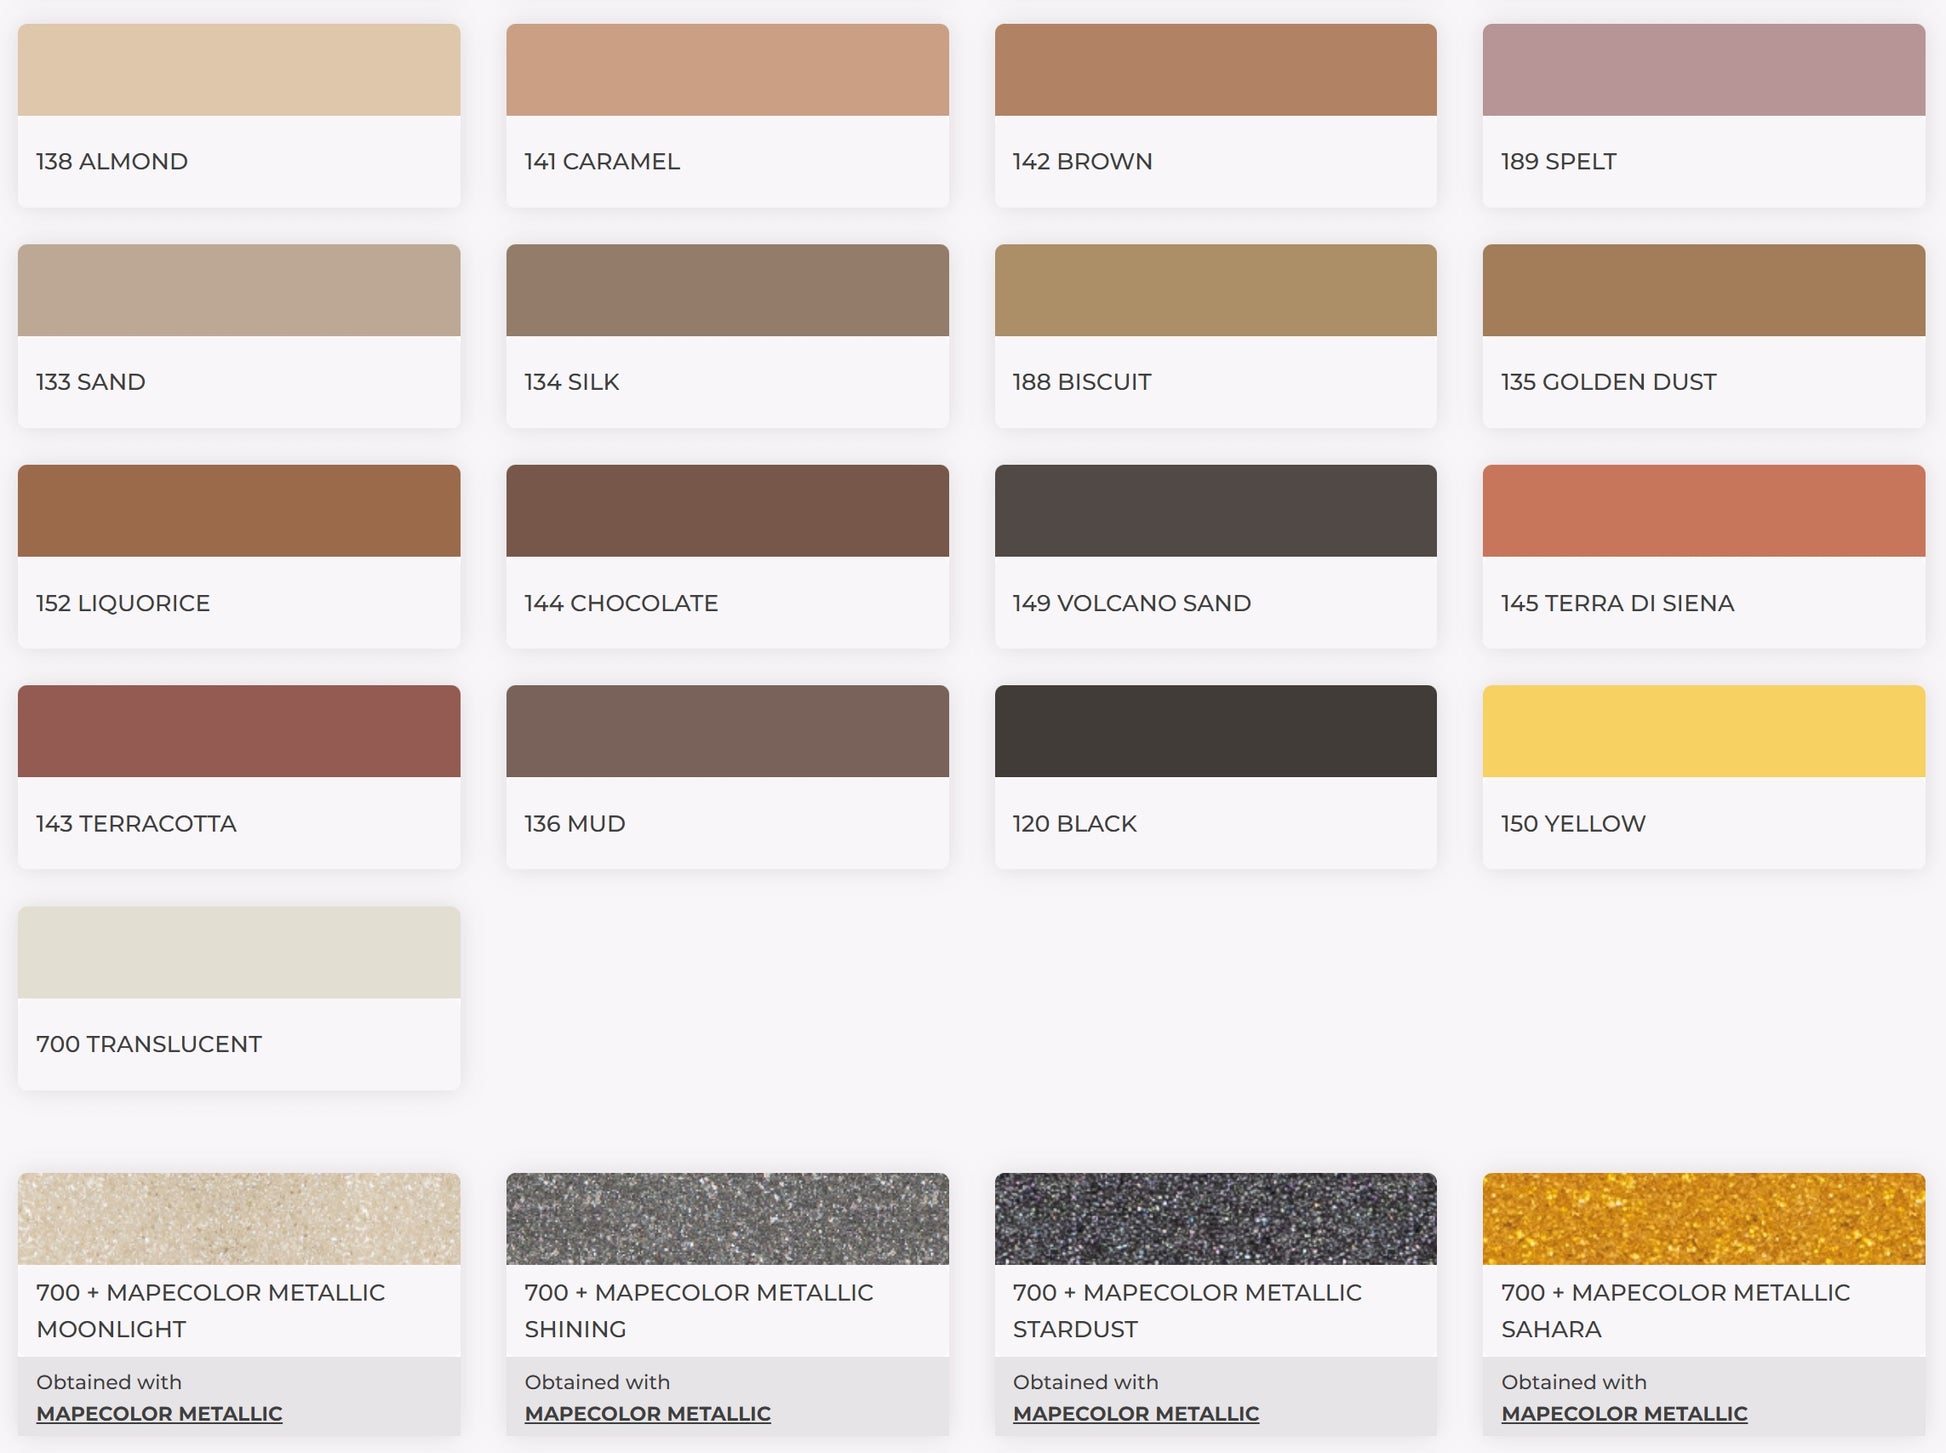Select the 144 Chocolate color swatch
The image size is (1946, 1453).
click(727, 511)
